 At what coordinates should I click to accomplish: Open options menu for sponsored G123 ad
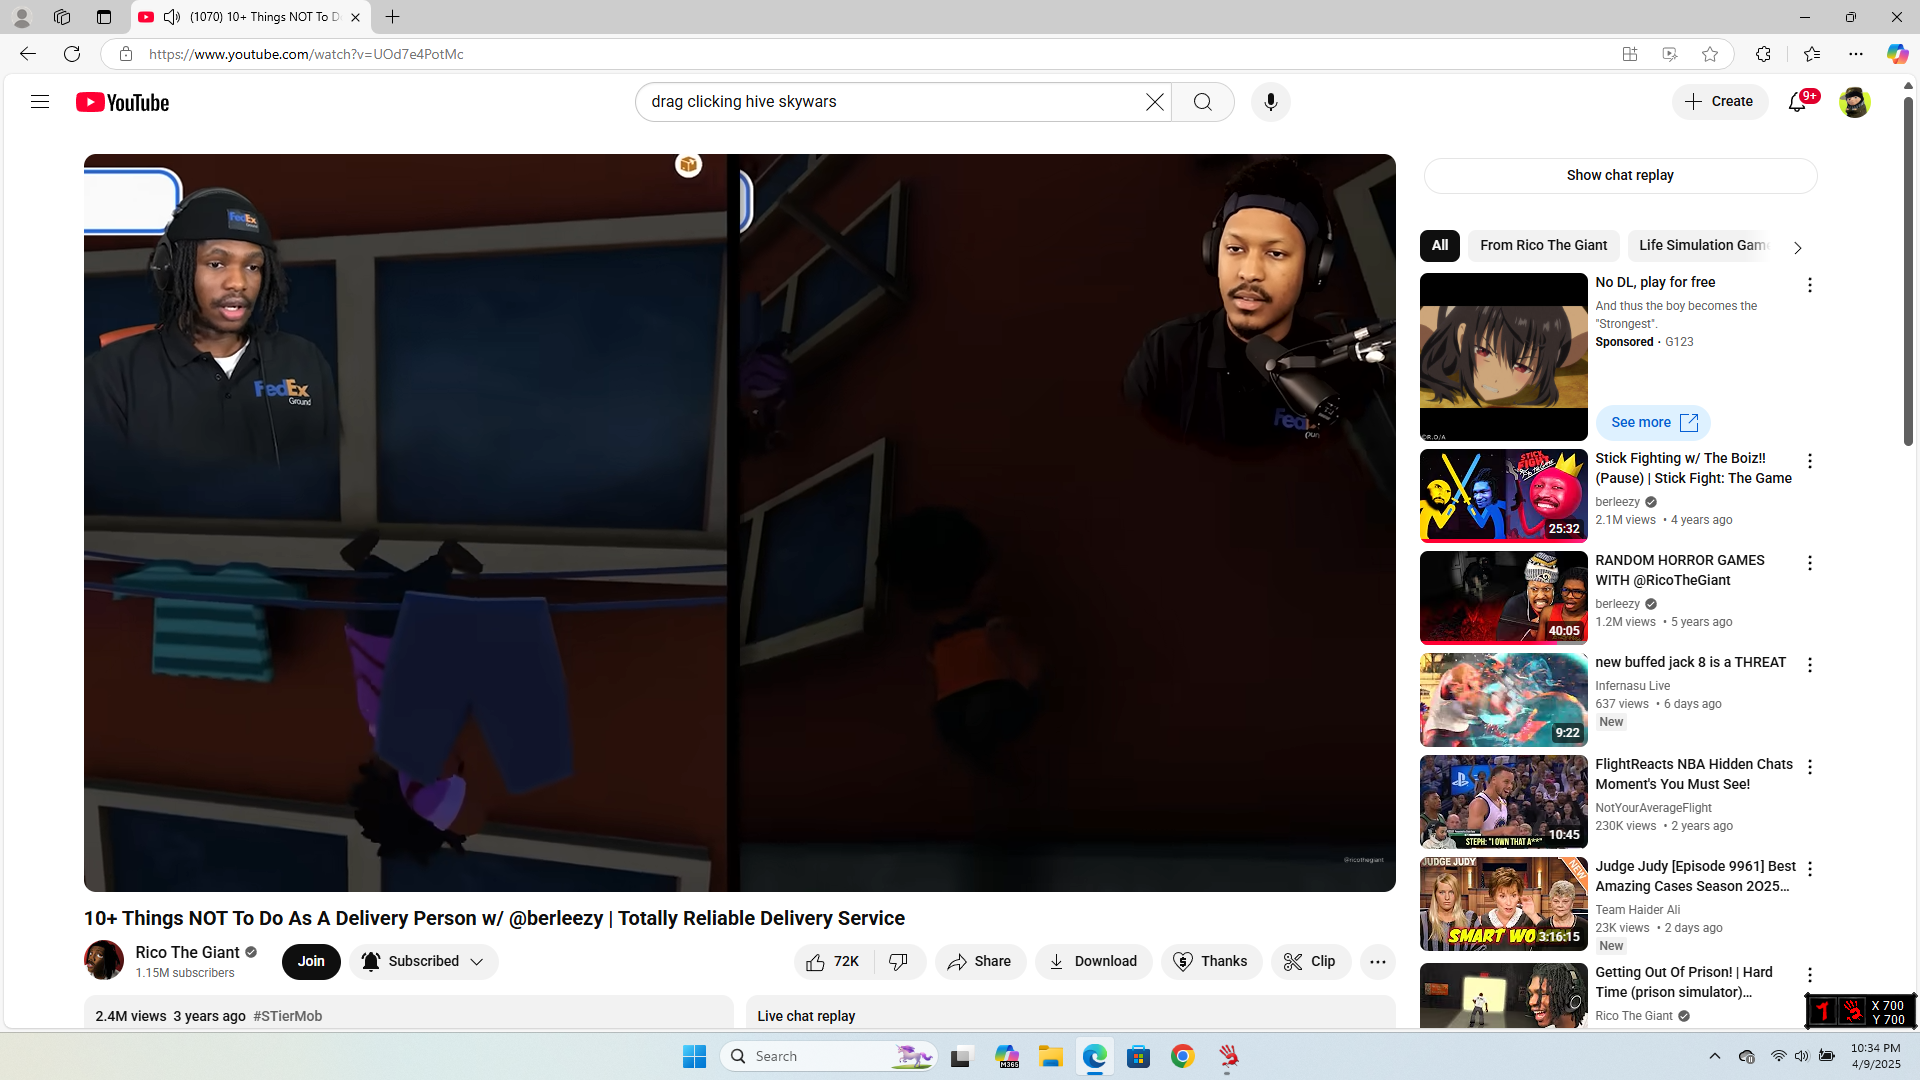point(1809,285)
